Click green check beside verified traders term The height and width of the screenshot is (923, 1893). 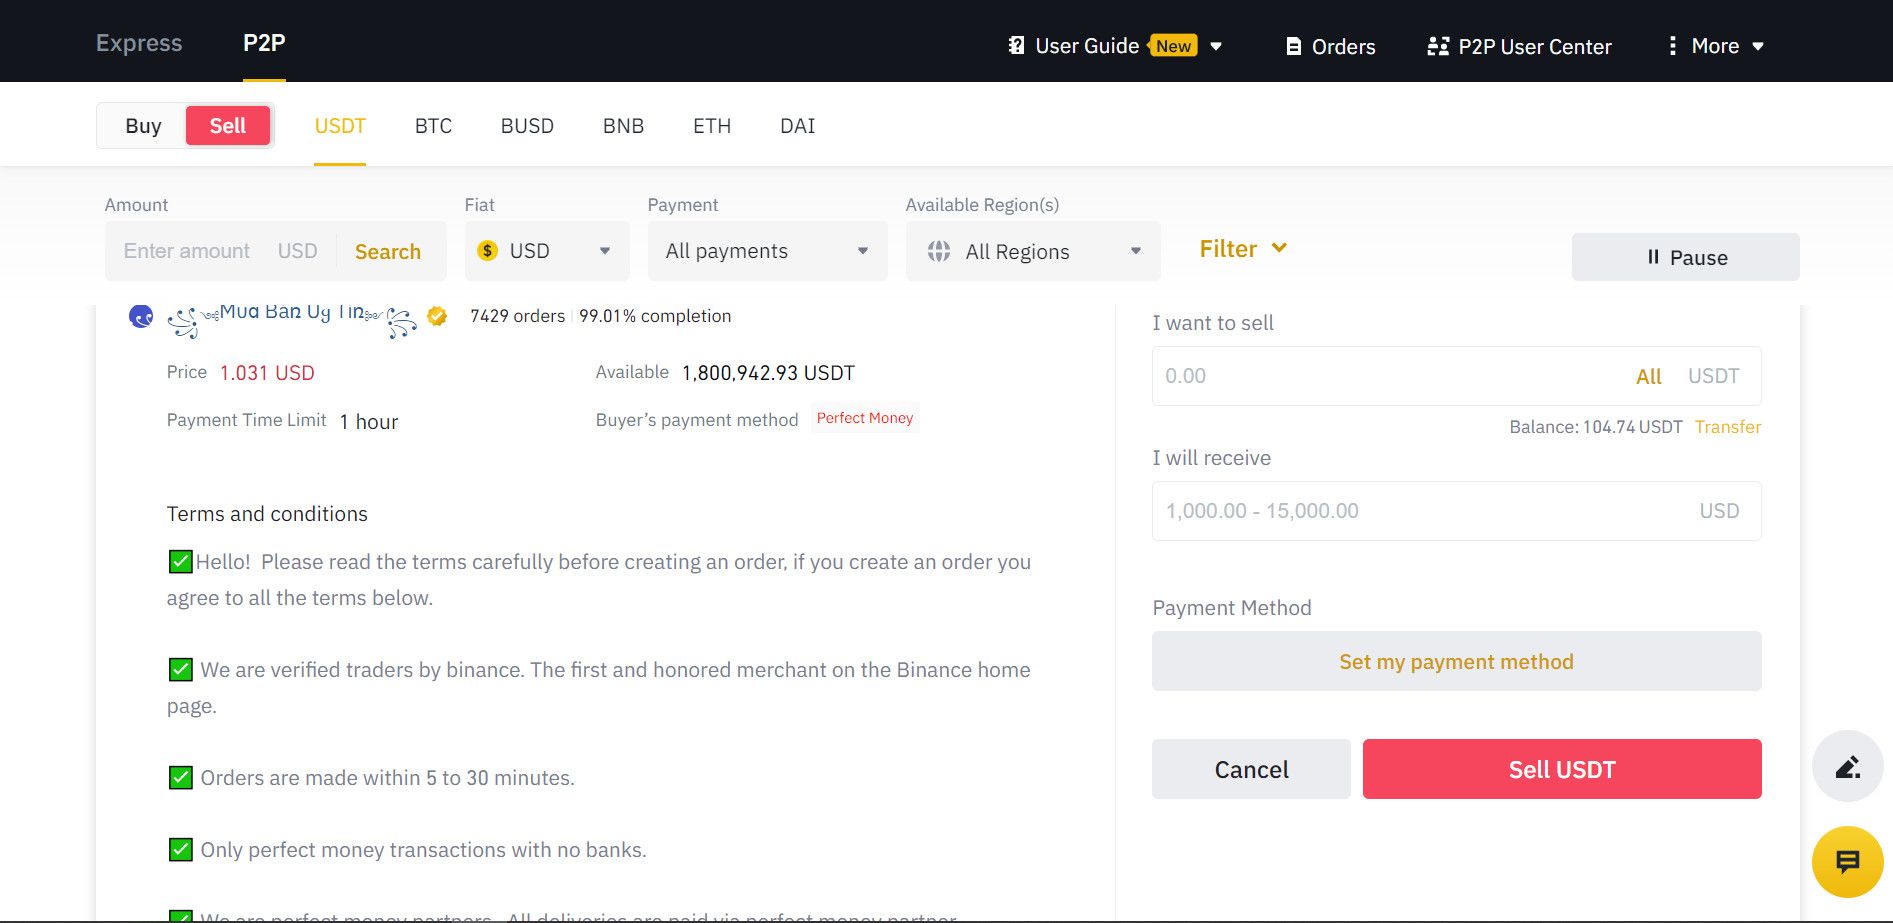181,669
